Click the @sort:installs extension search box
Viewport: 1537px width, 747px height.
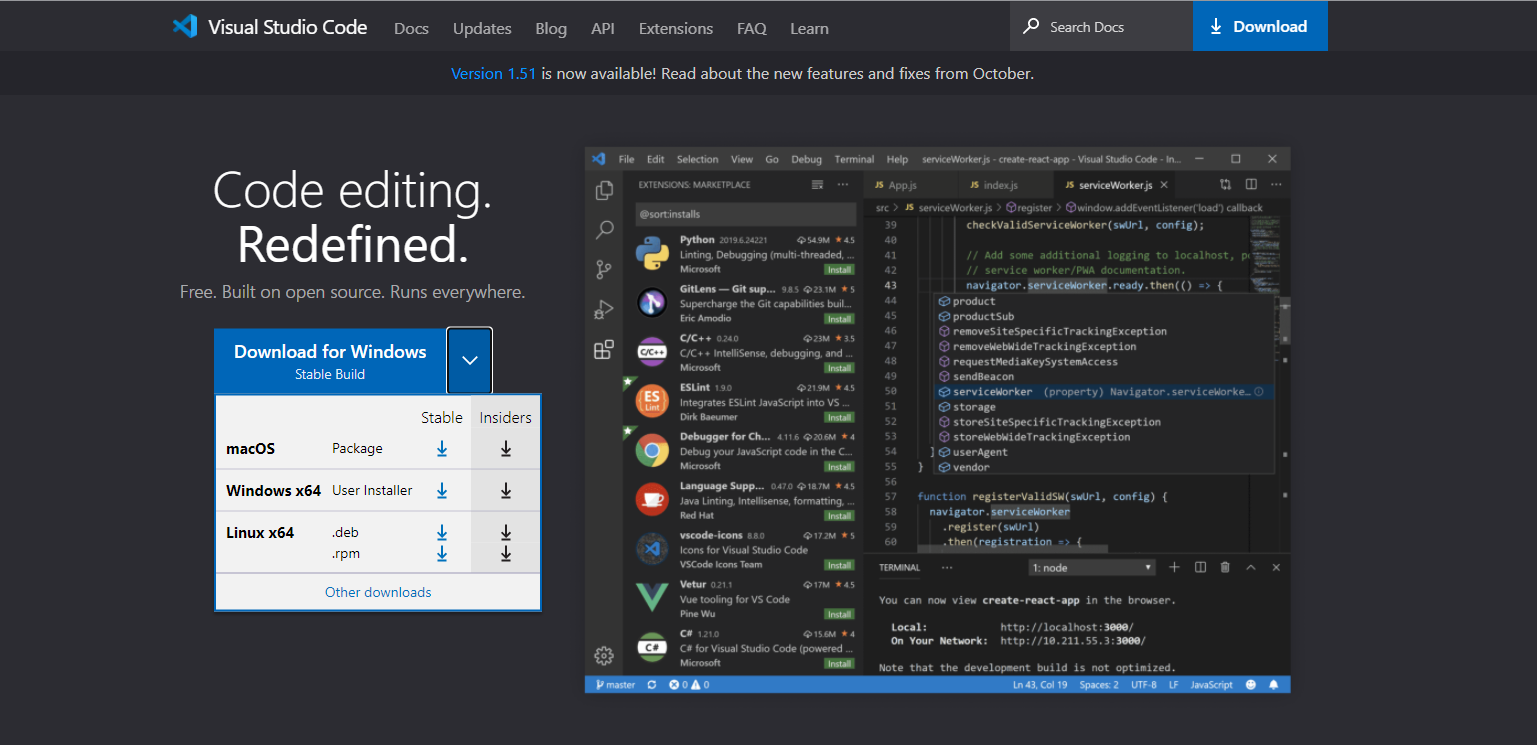pos(744,213)
